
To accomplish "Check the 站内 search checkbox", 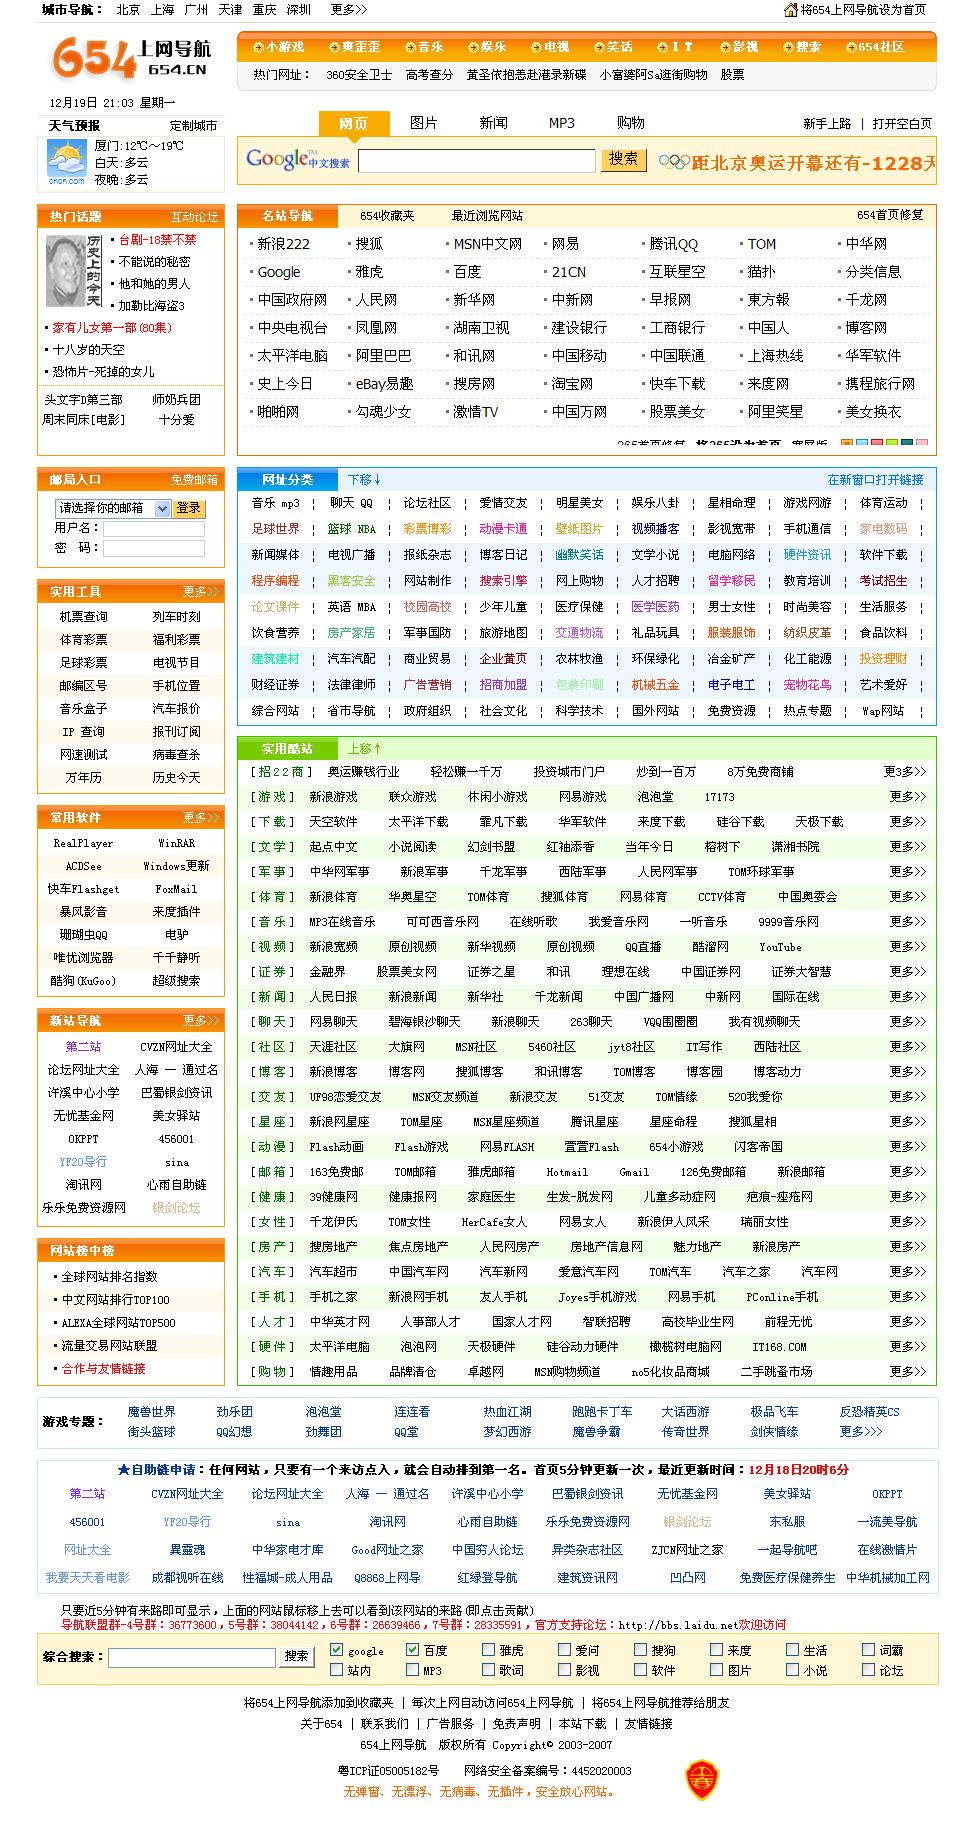I will (x=337, y=1669).
